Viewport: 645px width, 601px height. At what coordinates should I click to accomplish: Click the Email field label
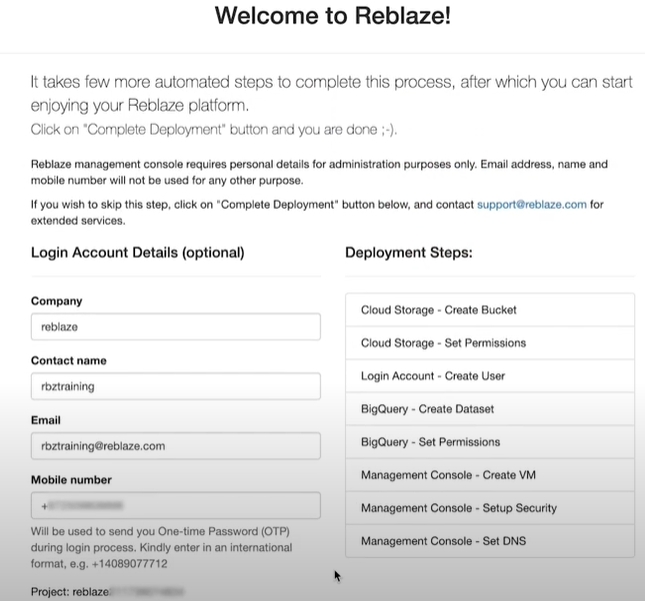45,420
